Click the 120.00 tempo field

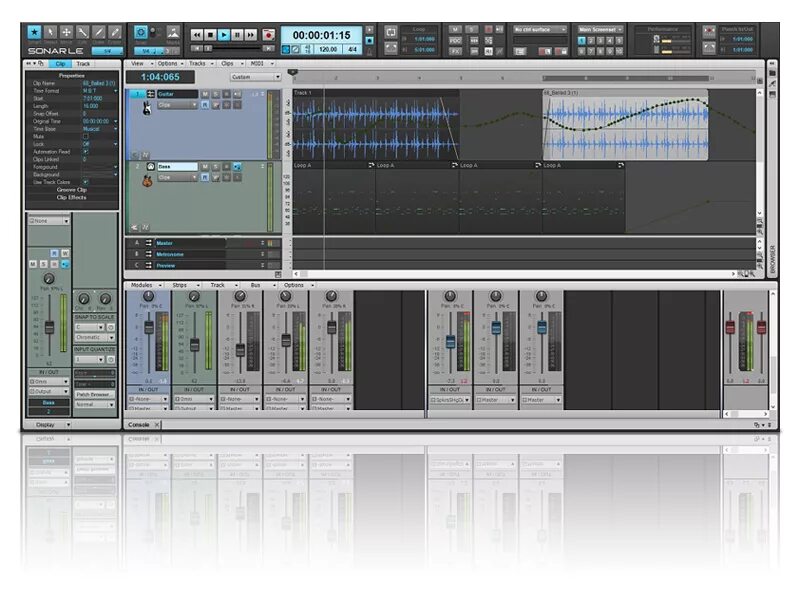tap(328, 49)
